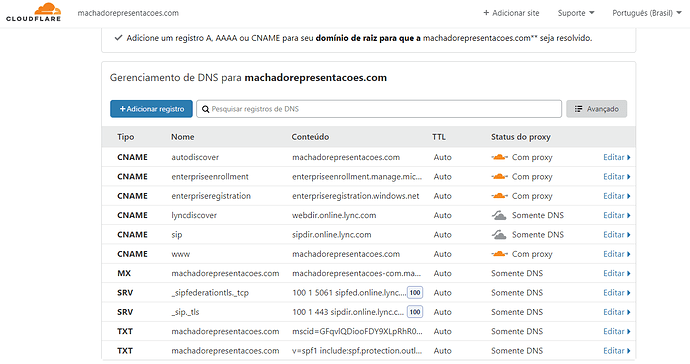Click the _sip._tls name cell

pyautogui.click(x=185, y=312)
